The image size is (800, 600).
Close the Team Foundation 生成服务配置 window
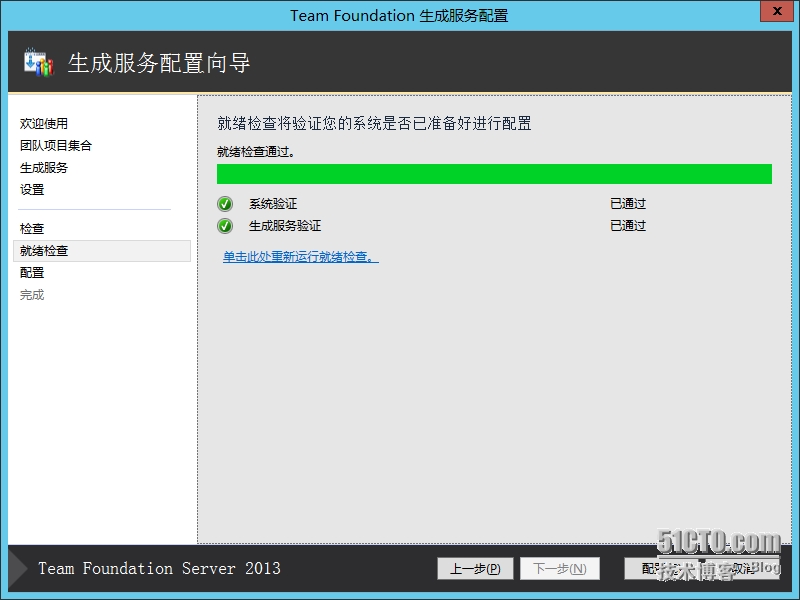click(777, 11)
